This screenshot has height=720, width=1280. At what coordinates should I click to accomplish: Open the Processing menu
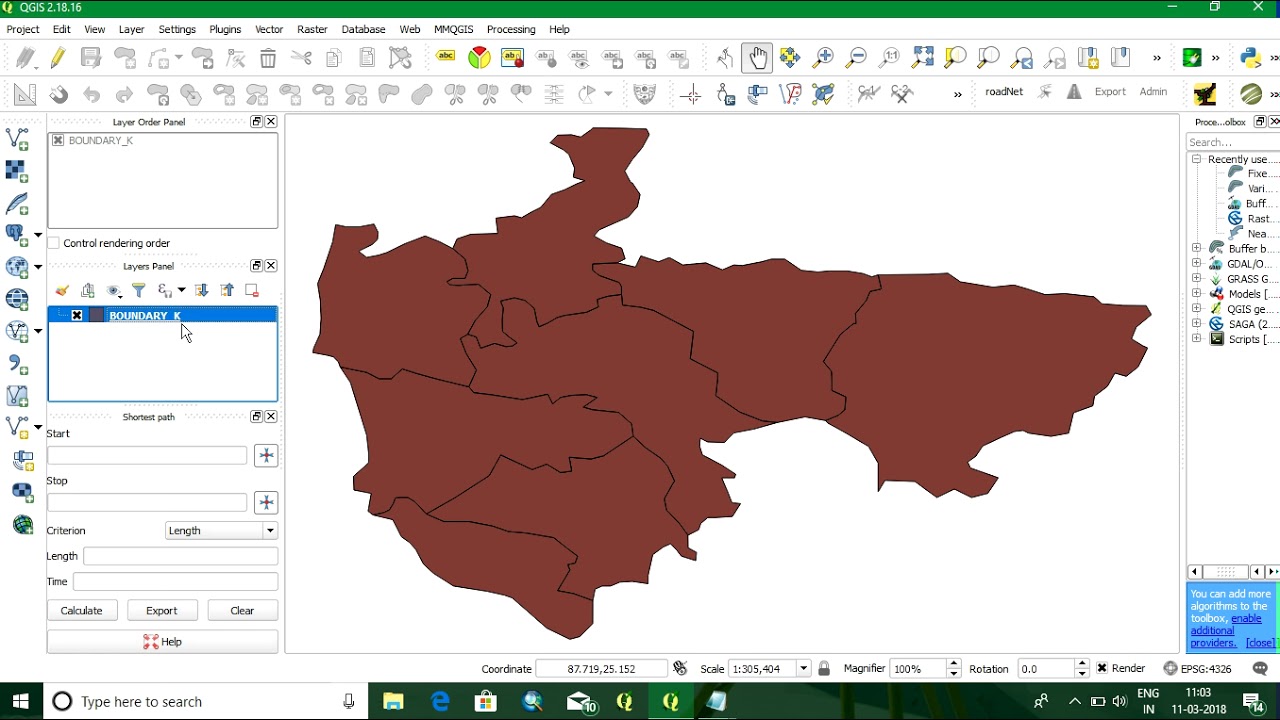tap(511, 30)
